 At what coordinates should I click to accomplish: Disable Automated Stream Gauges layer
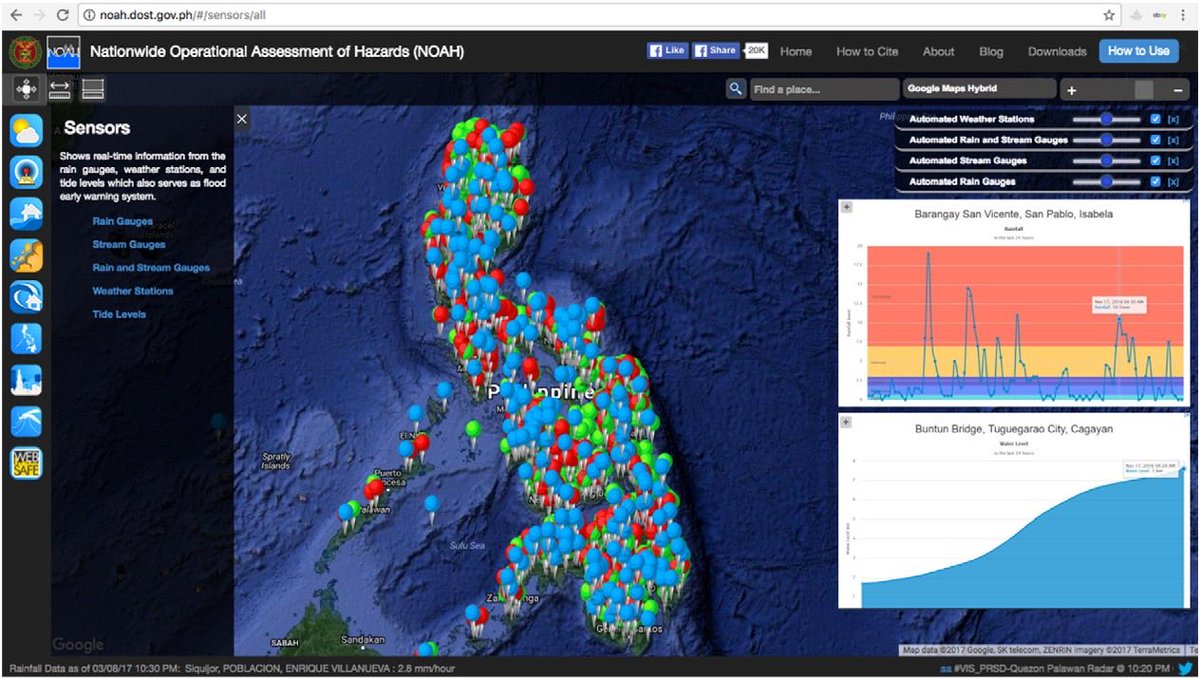point(1155,160)
